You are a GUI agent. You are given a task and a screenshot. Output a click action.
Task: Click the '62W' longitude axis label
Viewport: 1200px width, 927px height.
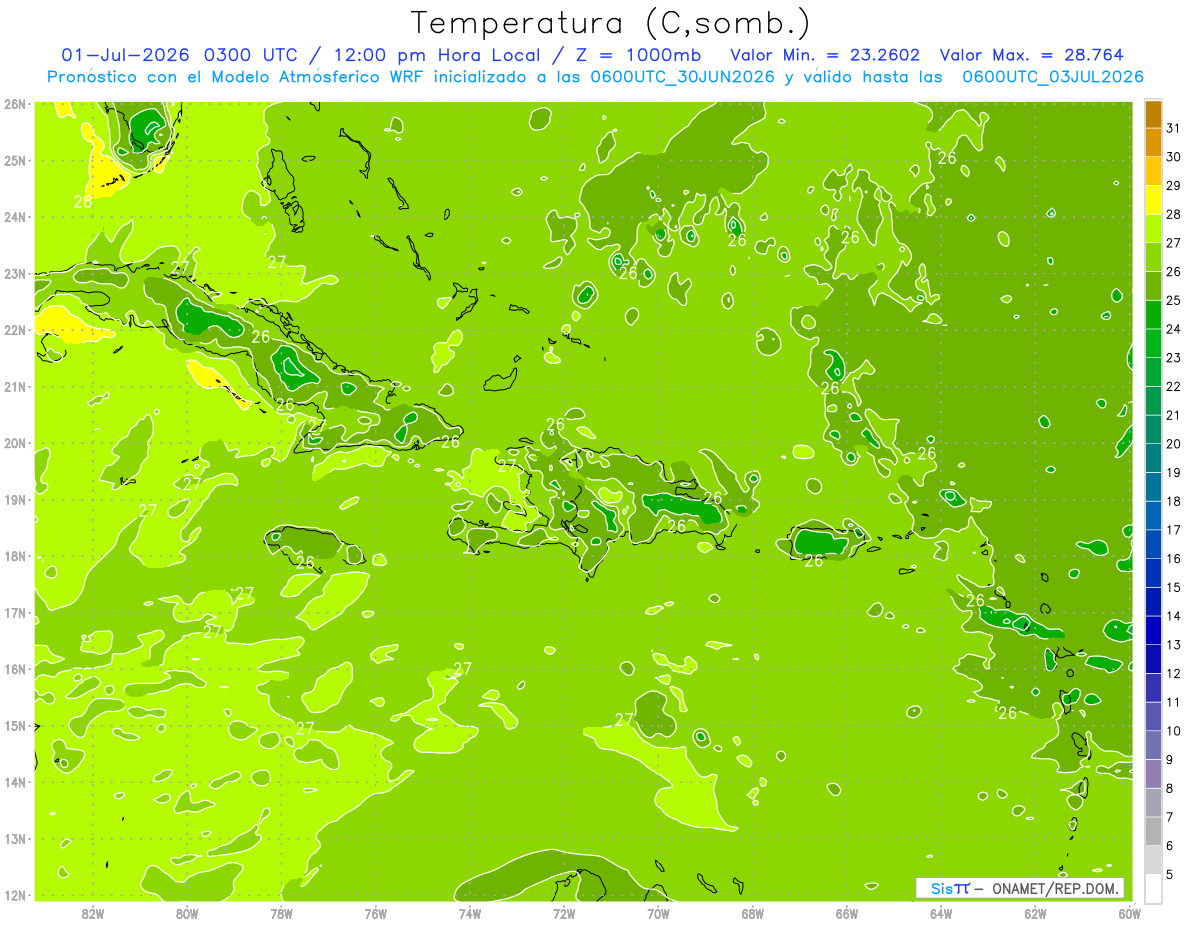[1035, 912]
